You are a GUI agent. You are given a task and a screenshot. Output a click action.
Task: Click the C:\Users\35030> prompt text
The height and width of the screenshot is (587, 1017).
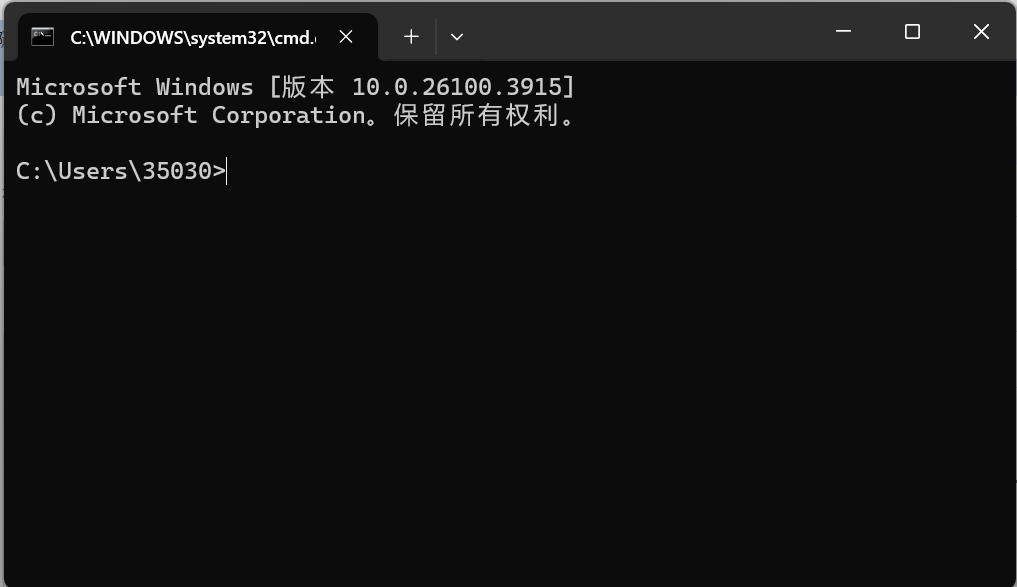pyautogui.click(x=120, y=171)
